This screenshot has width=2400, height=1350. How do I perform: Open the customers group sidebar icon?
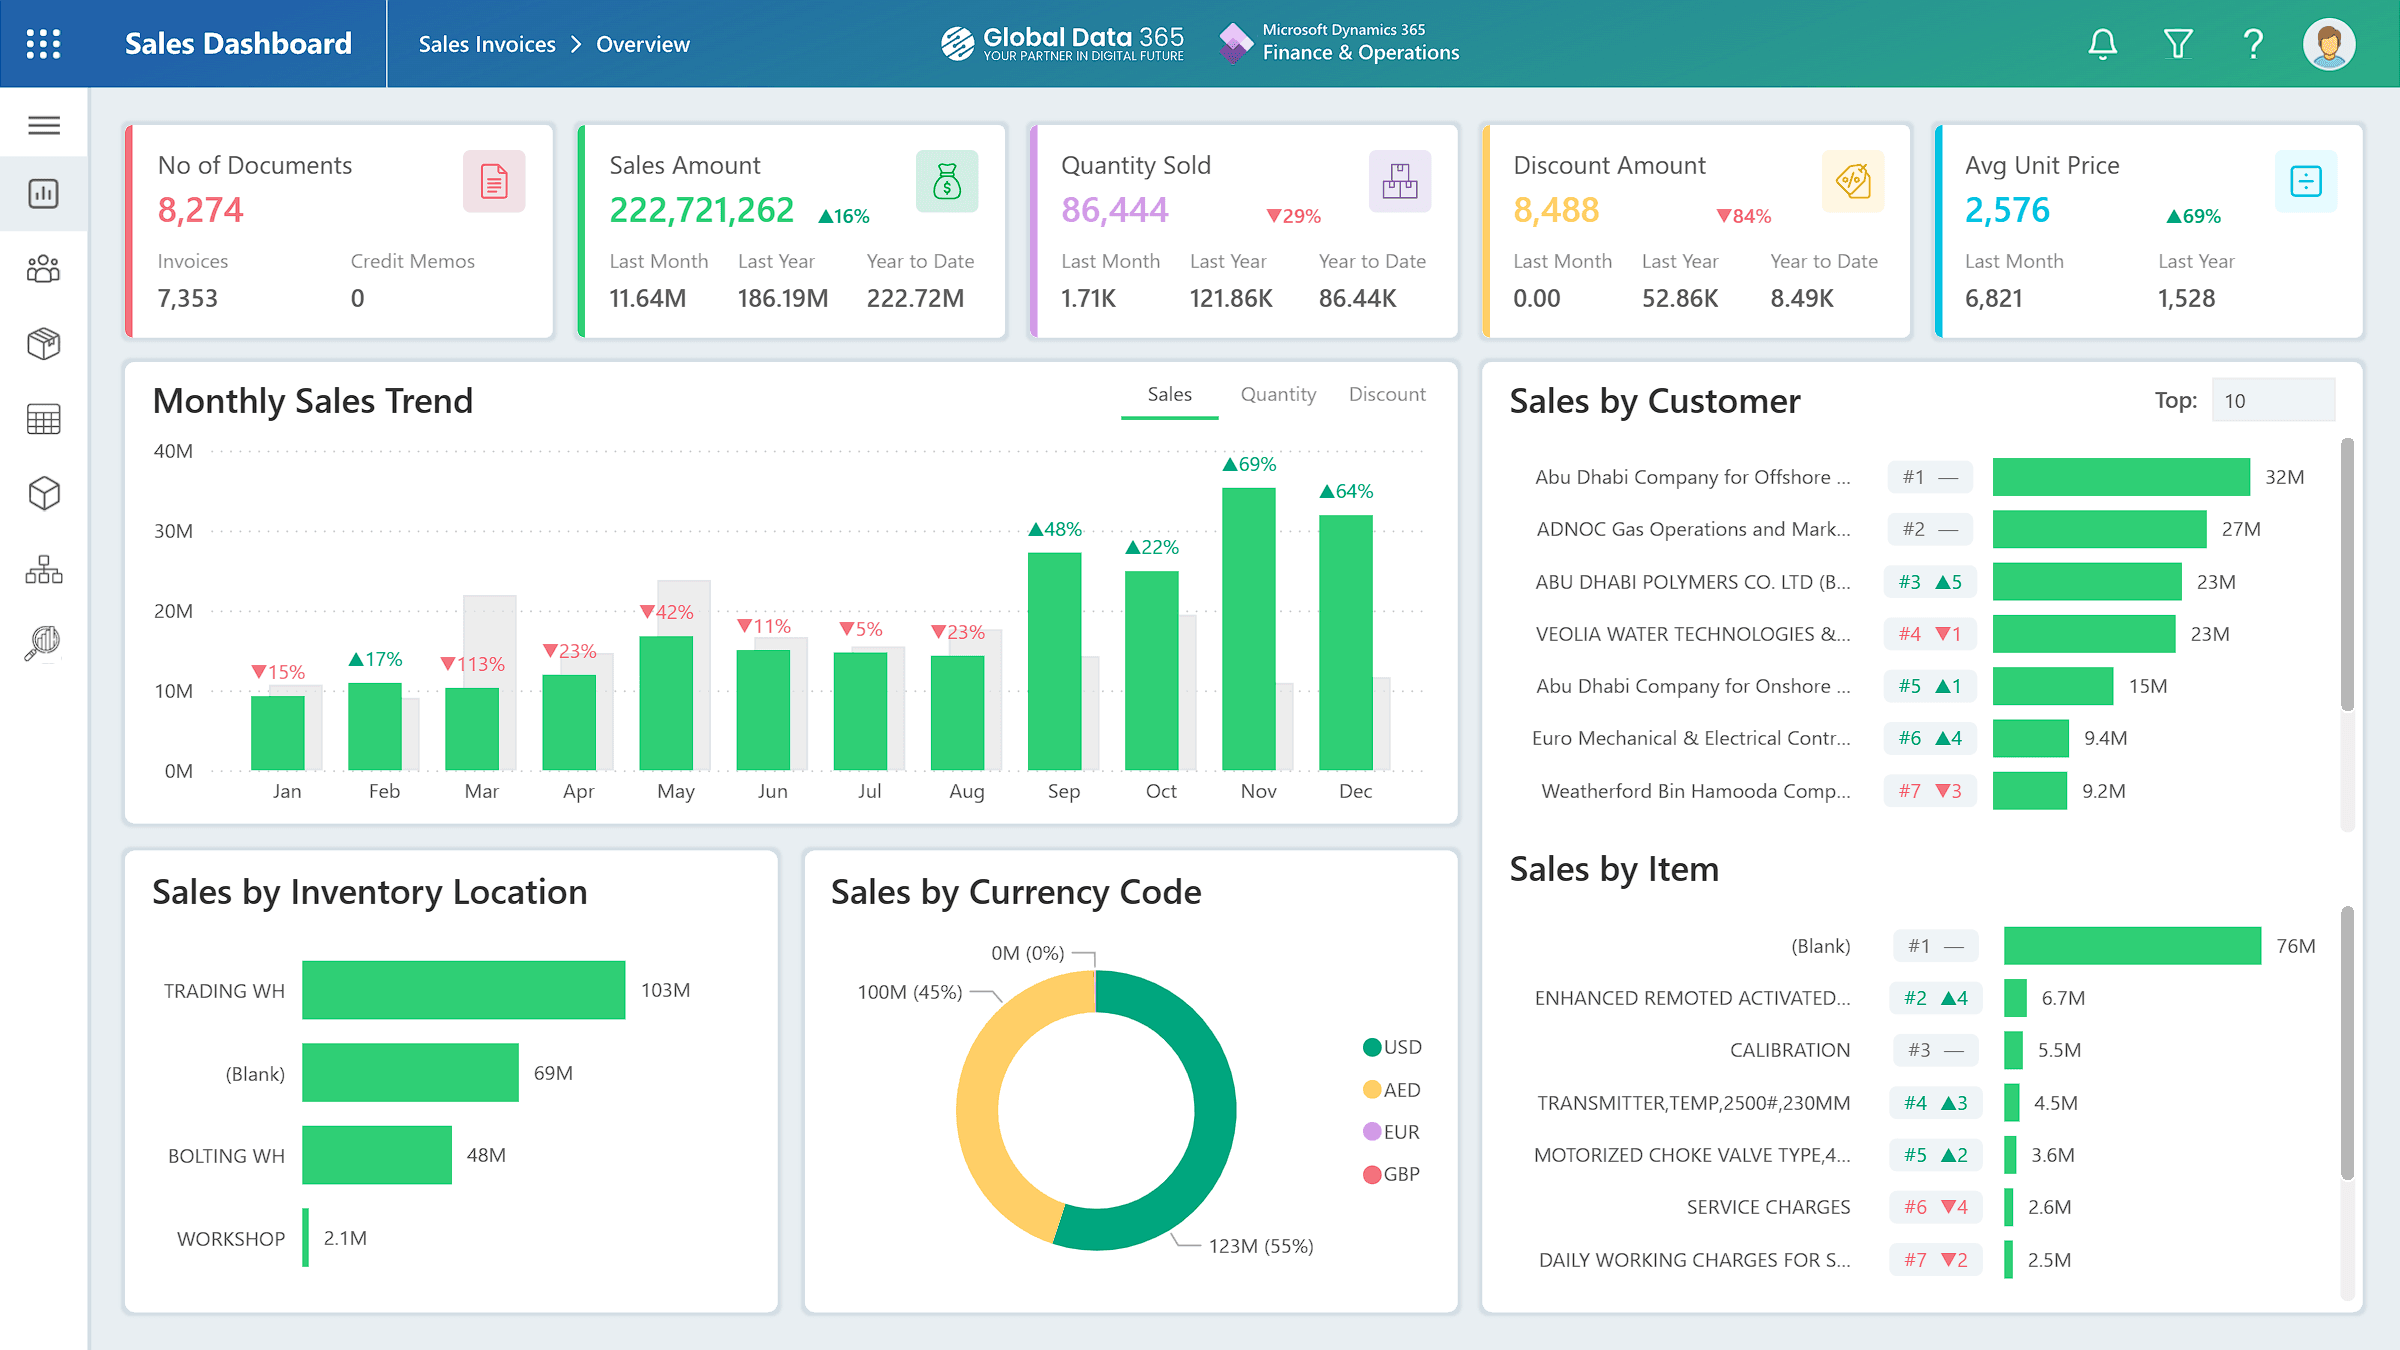click(x=44, y=268)
